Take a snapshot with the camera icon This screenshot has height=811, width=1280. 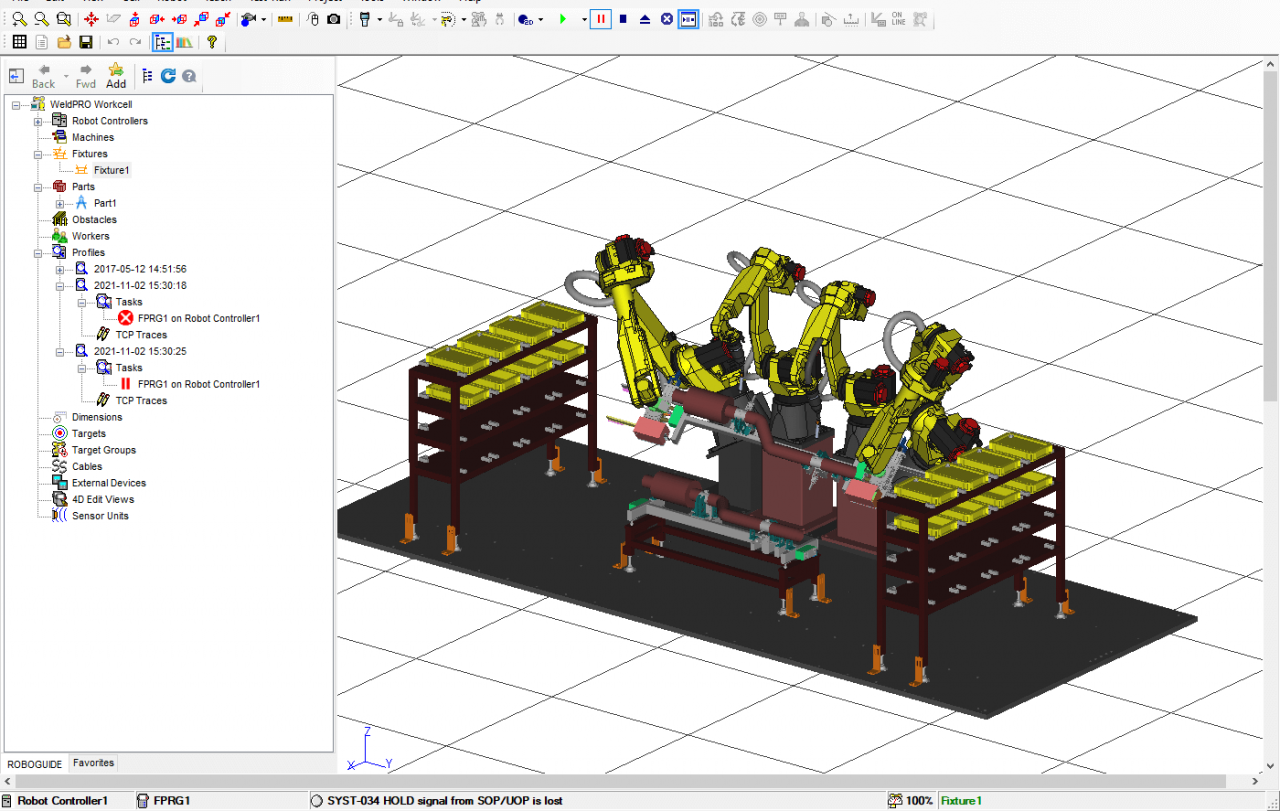334,19
